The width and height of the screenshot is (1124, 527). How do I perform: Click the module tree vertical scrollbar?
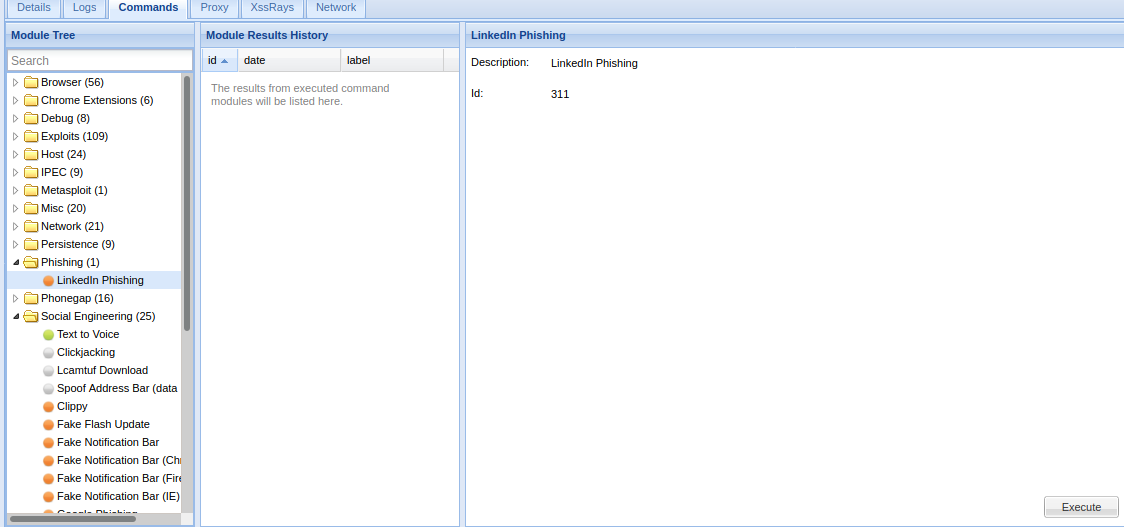click(187, 203)
